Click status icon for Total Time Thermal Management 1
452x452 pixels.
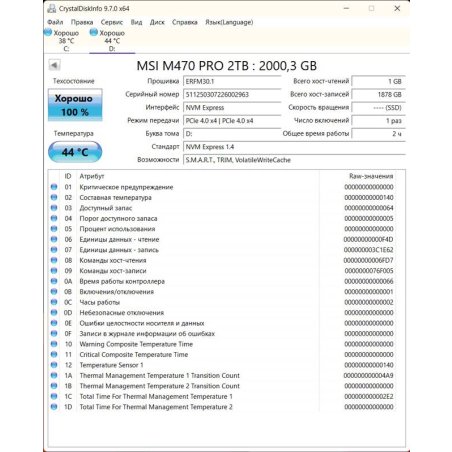click(x=54, y=396)
